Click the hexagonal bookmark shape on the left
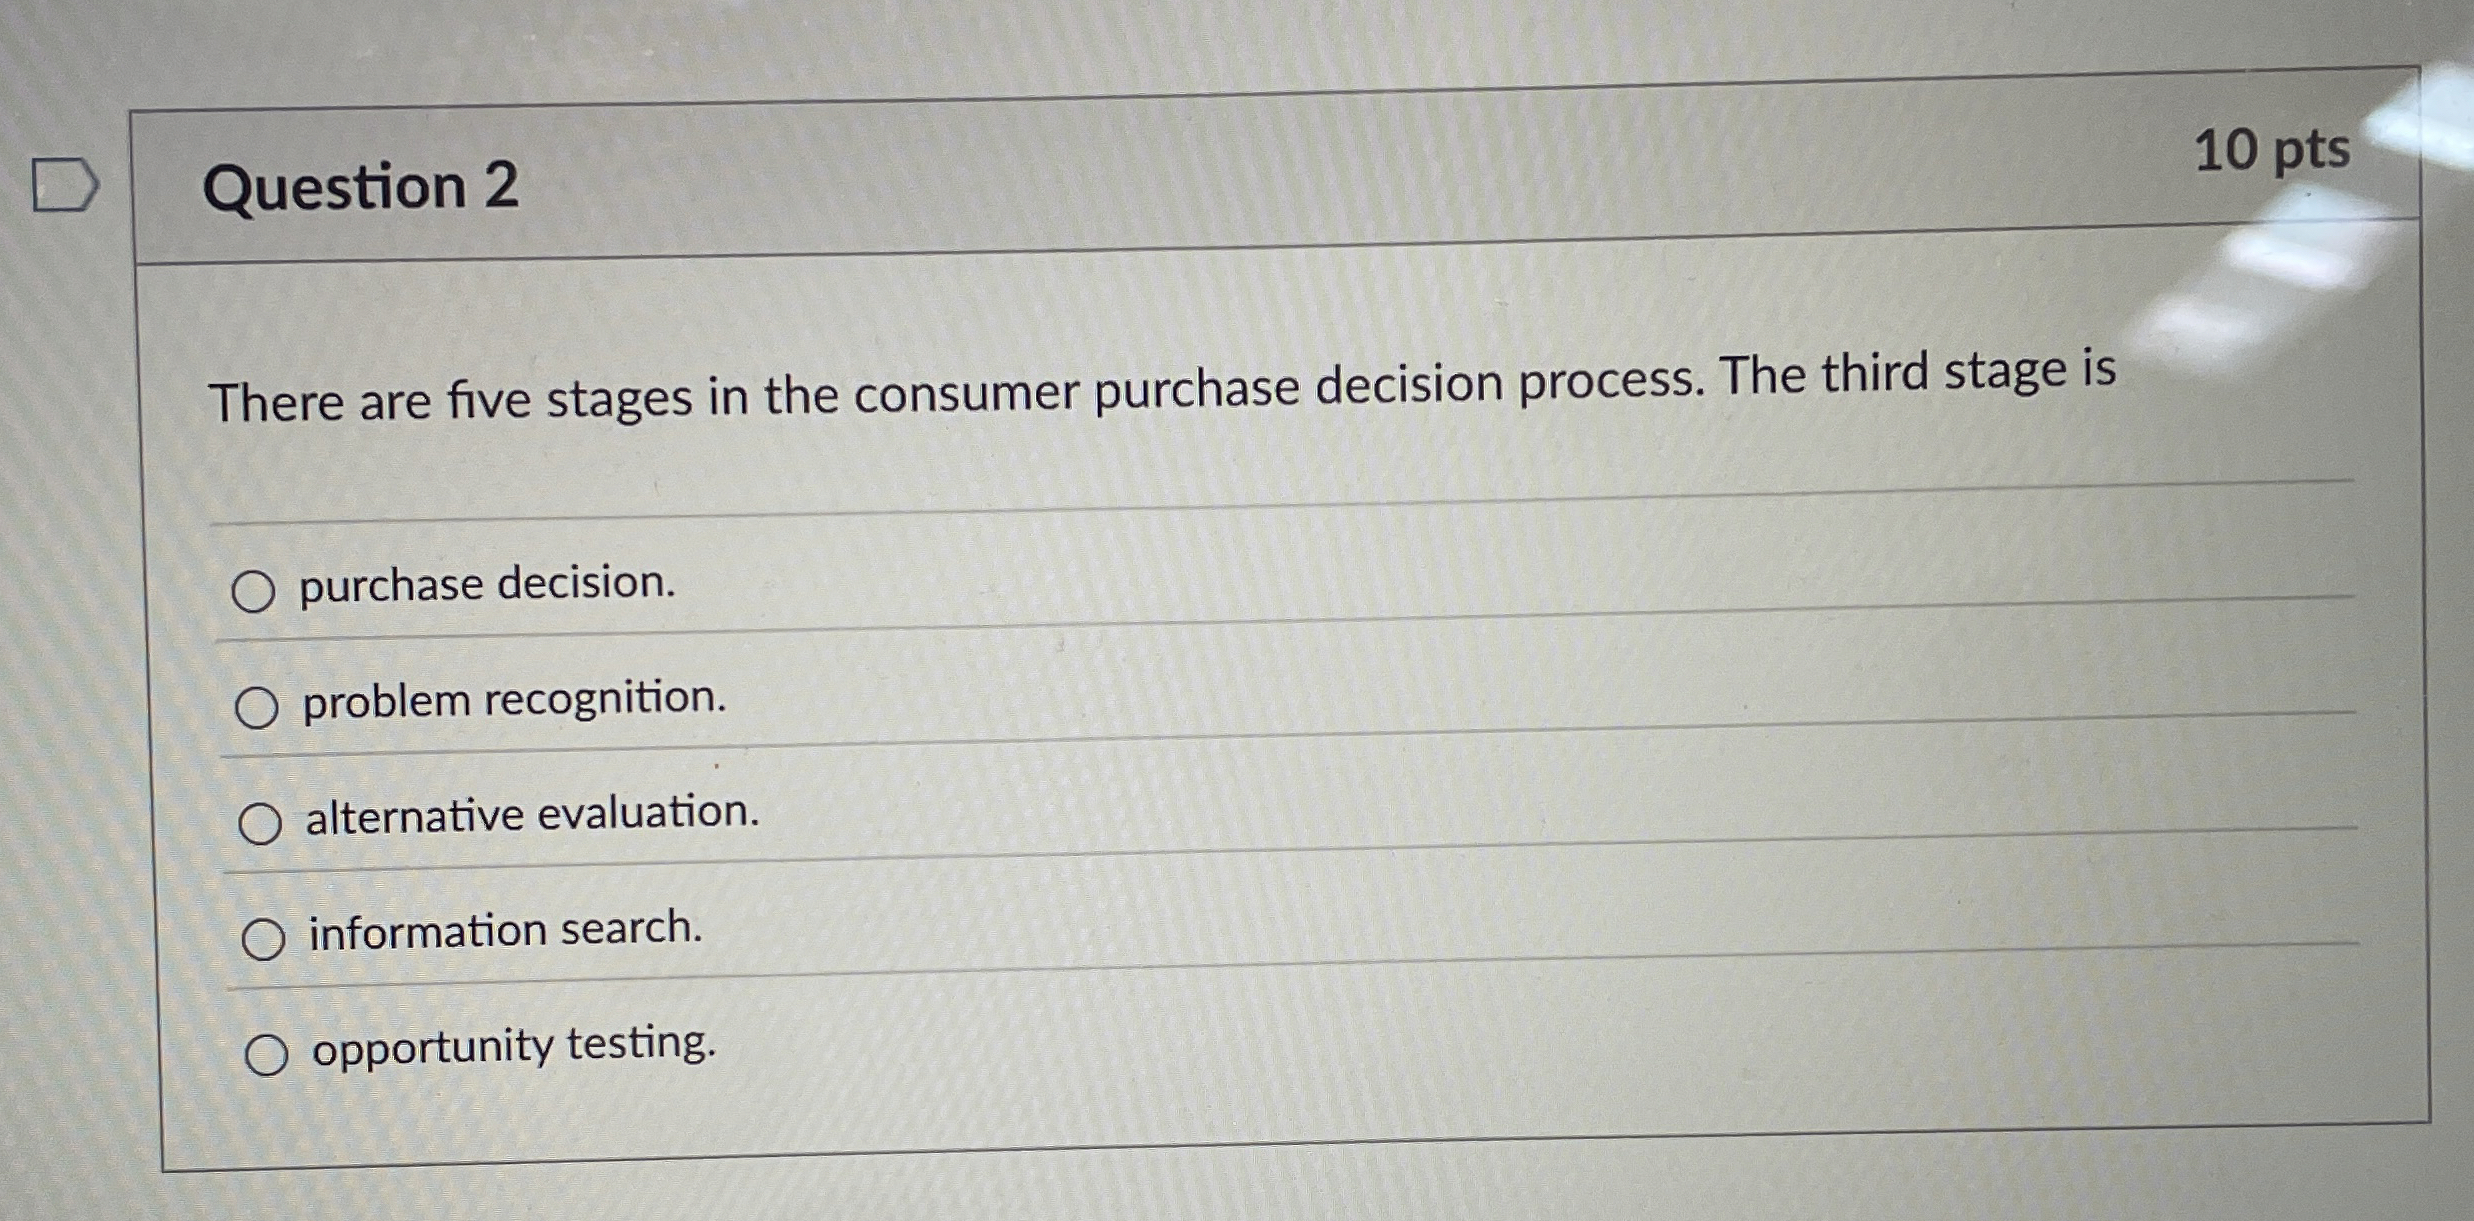This screenshot has width=2474, height=1221. point(62,185)
